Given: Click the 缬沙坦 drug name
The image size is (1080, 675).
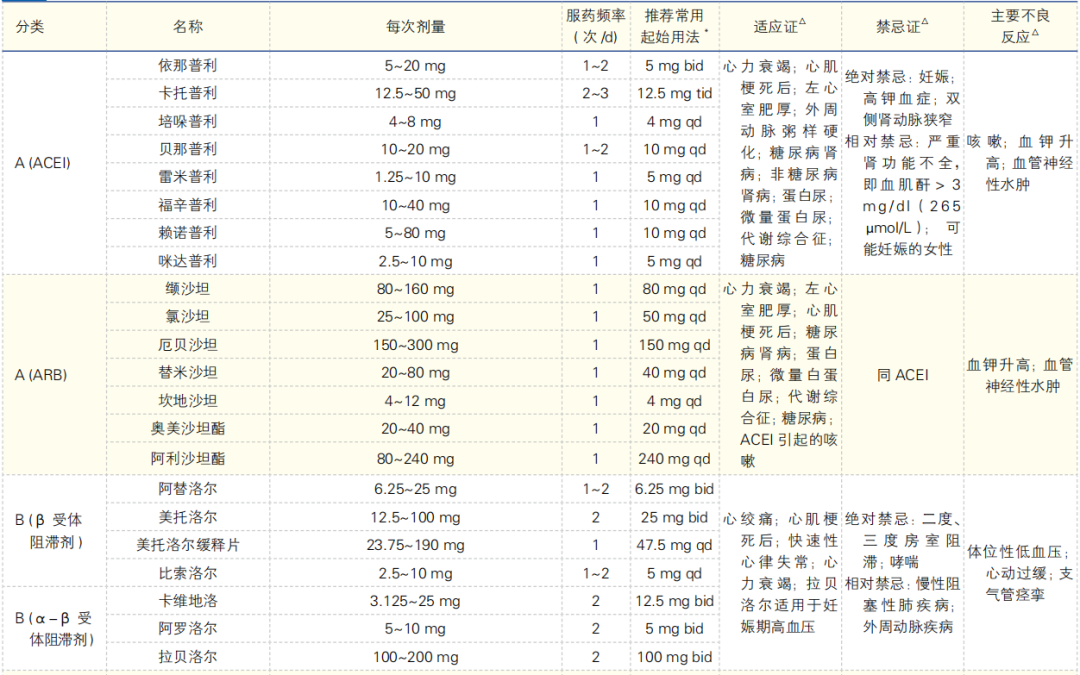Looking at the screenshot, I should tap(187, 289).
